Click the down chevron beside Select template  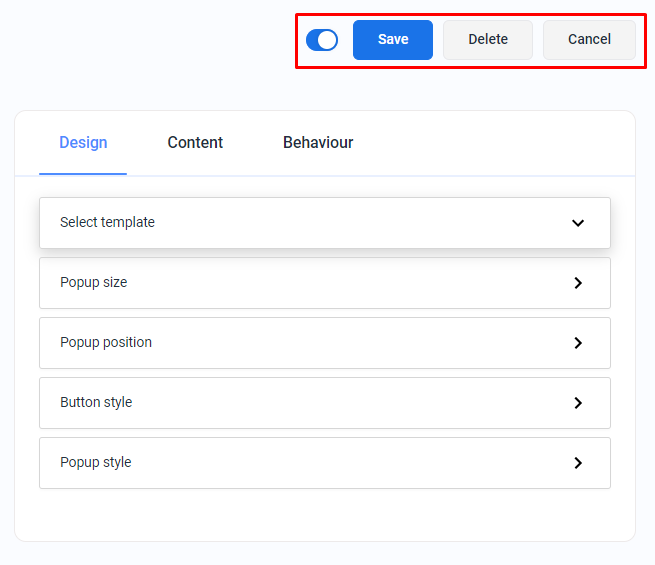tap(578, 223)
